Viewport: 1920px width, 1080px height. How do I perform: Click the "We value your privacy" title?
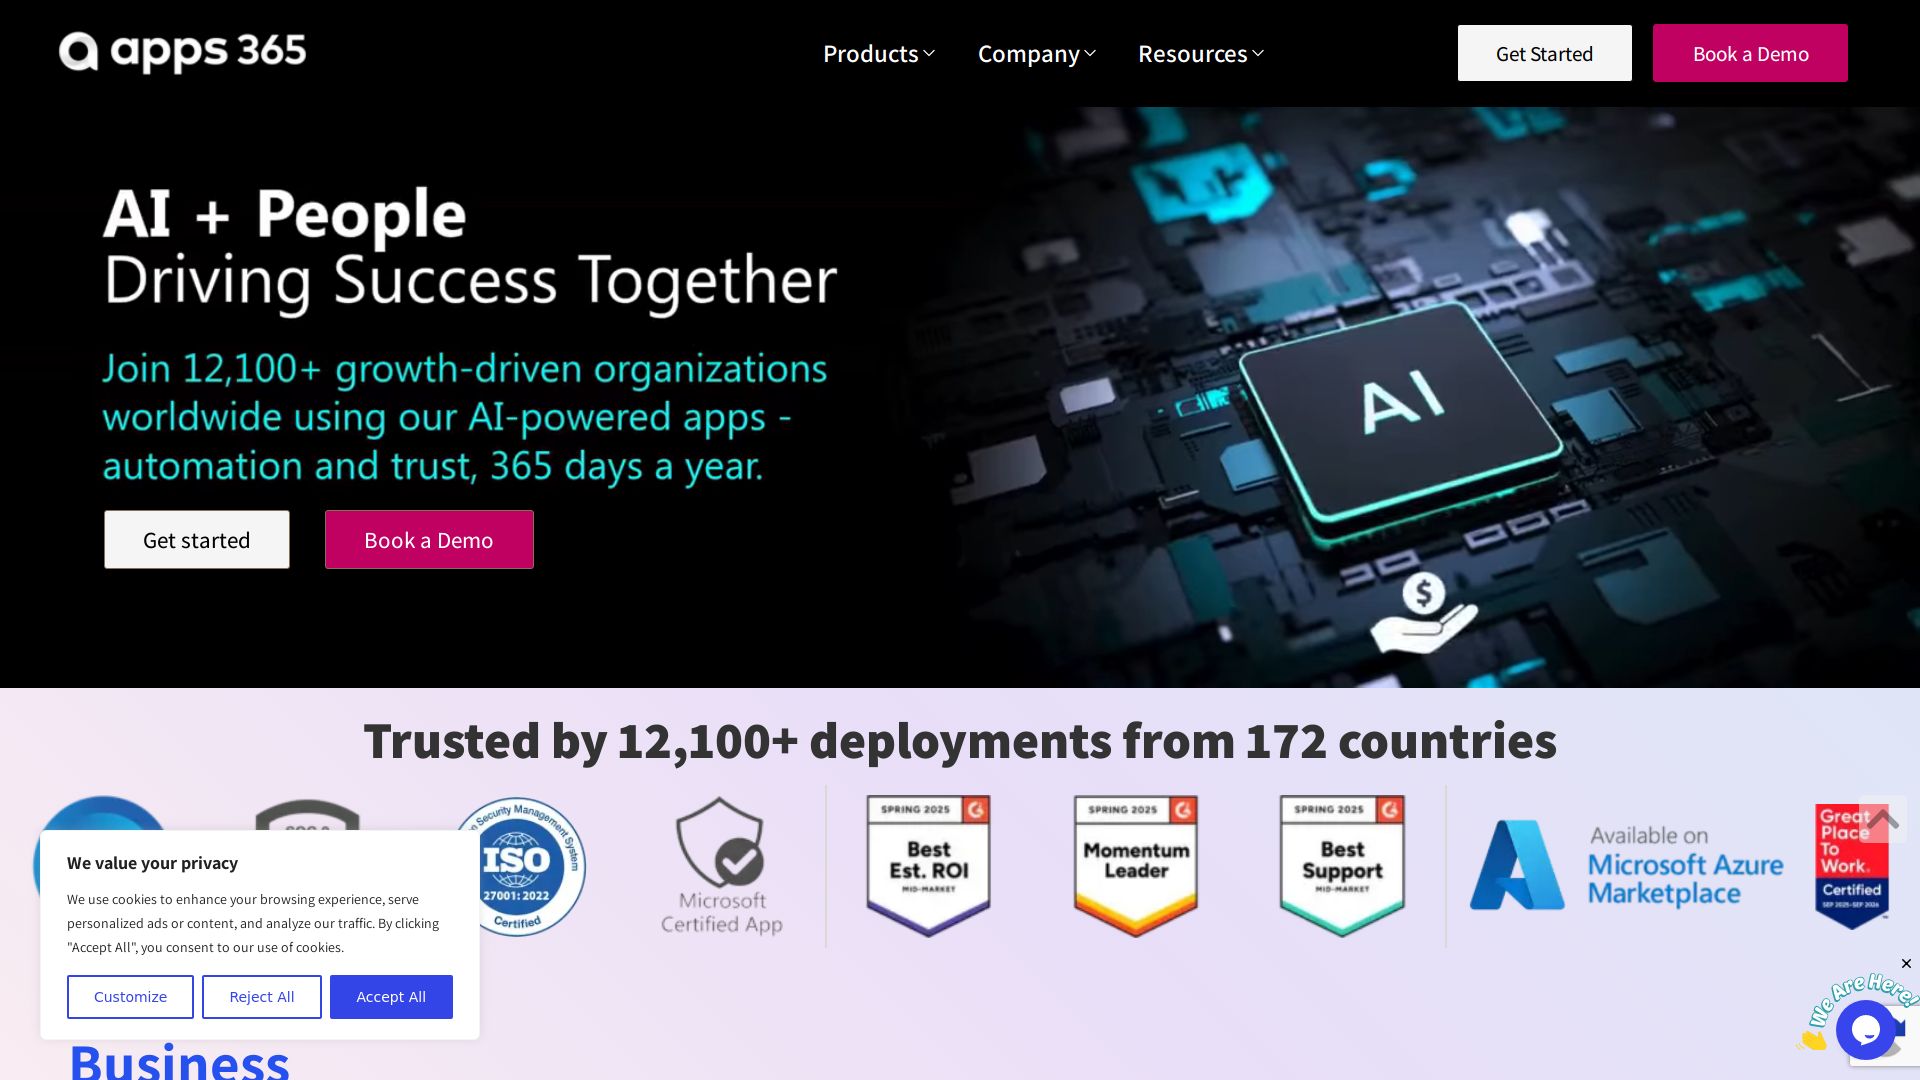(x=152, y=863)
